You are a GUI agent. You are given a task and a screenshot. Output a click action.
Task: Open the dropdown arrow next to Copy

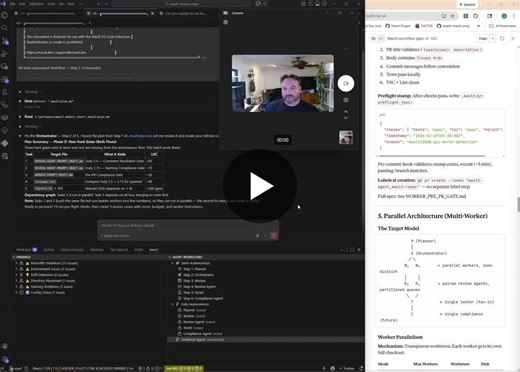(x=492, y=39)
